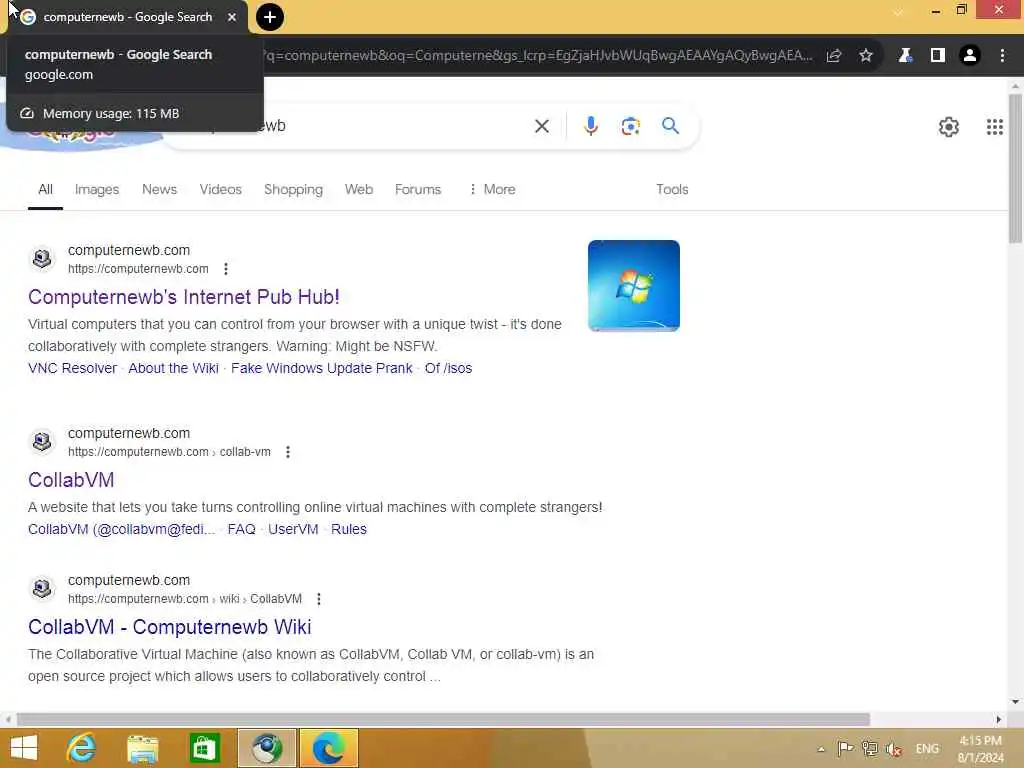Open the Fake Windows Update Prank sitelink
The image size is (1024, 768).
point(321,368)
